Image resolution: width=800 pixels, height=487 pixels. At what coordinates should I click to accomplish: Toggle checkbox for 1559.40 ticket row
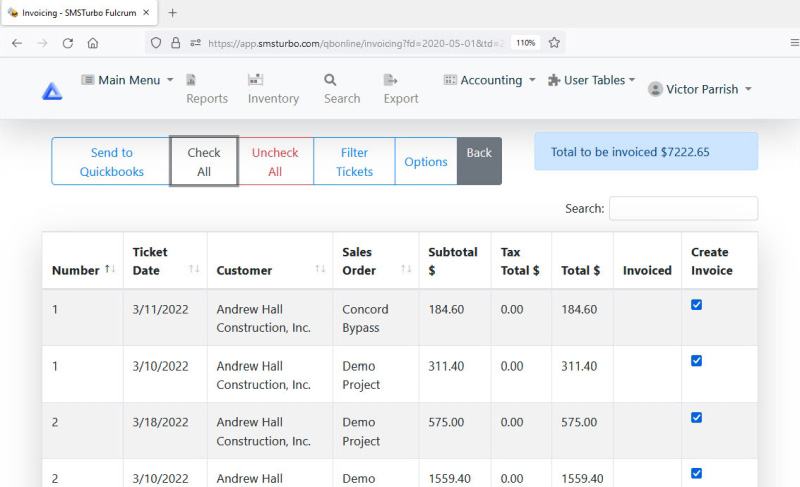coord(696,473)
